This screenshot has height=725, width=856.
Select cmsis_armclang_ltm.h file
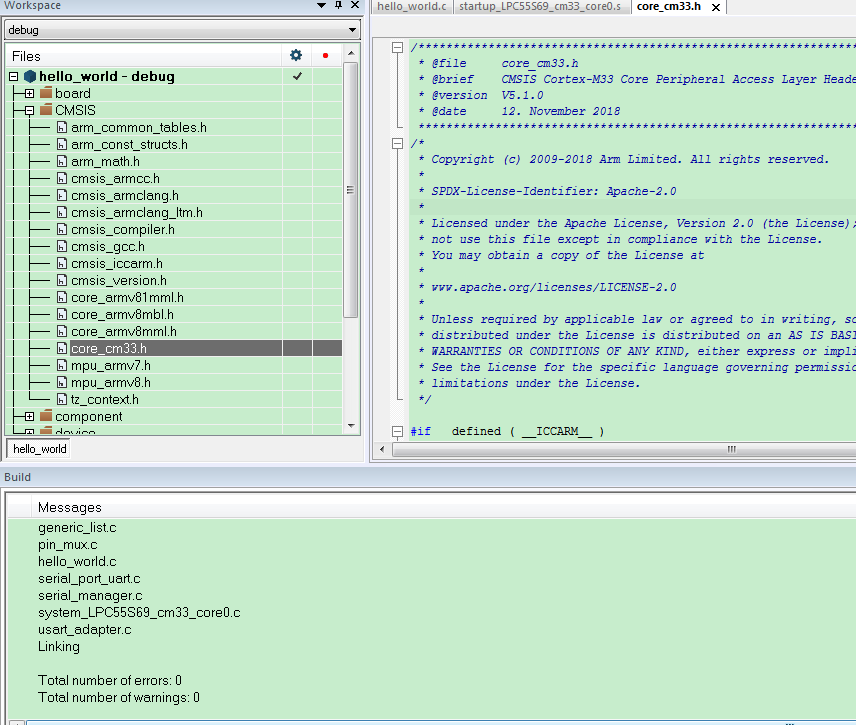pos(137,212)
